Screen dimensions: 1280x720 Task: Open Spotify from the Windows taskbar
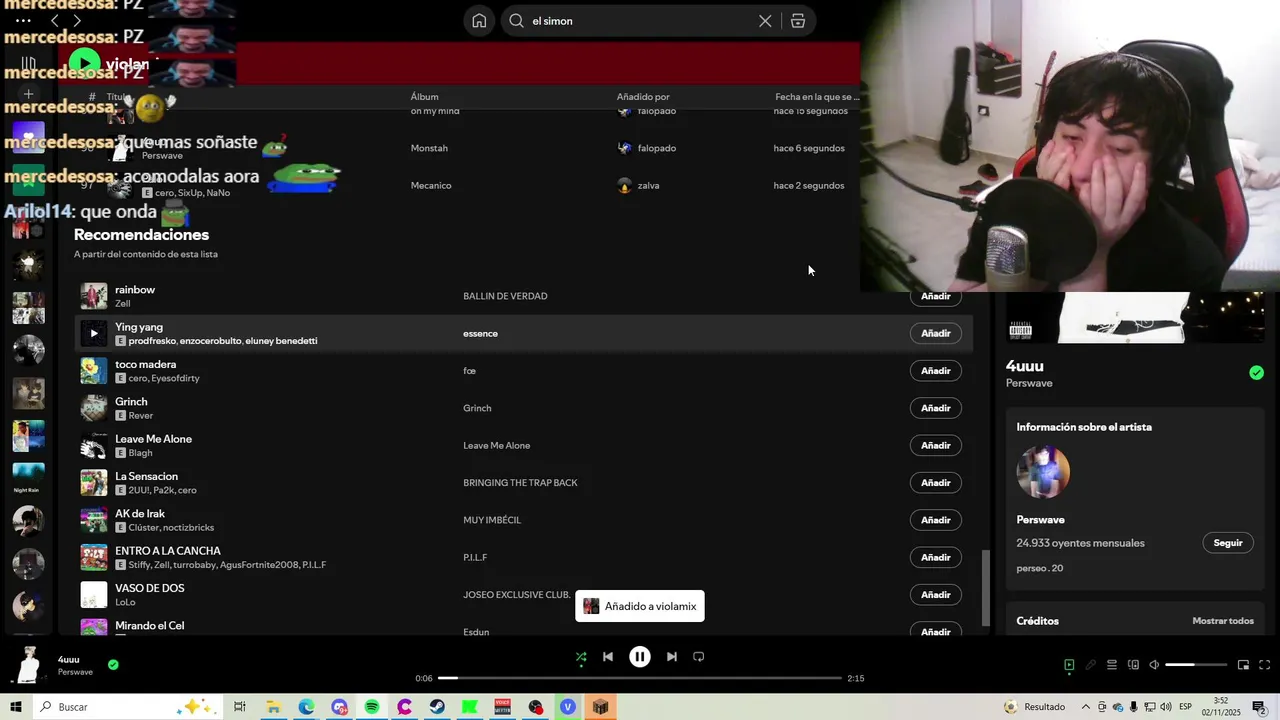pyautogui.click(x=372, y=707)
